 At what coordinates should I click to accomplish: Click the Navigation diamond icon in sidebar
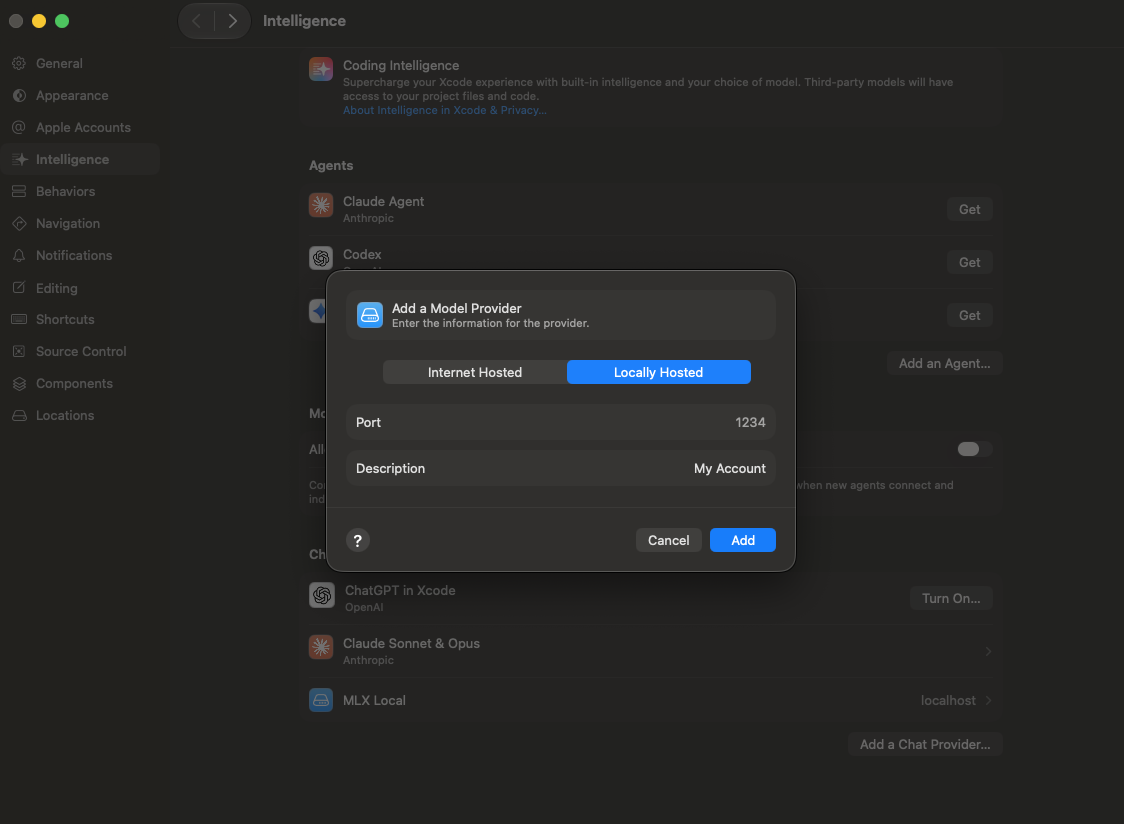(x=19, y=223)
